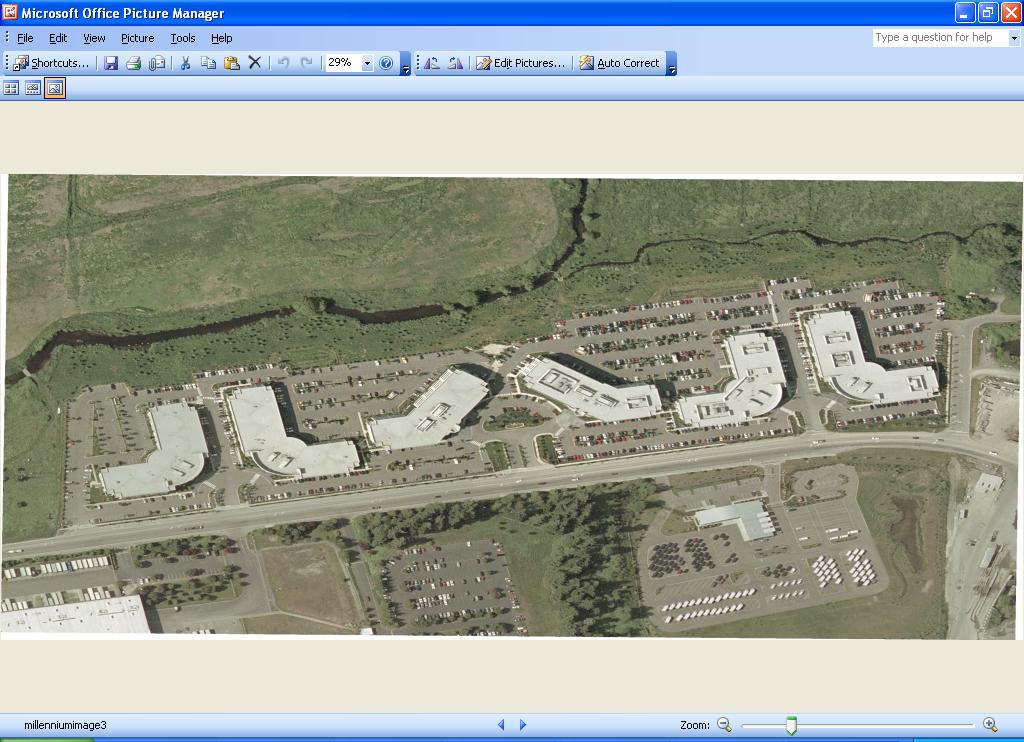The width and height of the screenshot is (1024, 742).
Task: Minimize the Picture Manager window
Action: point(965,12)
